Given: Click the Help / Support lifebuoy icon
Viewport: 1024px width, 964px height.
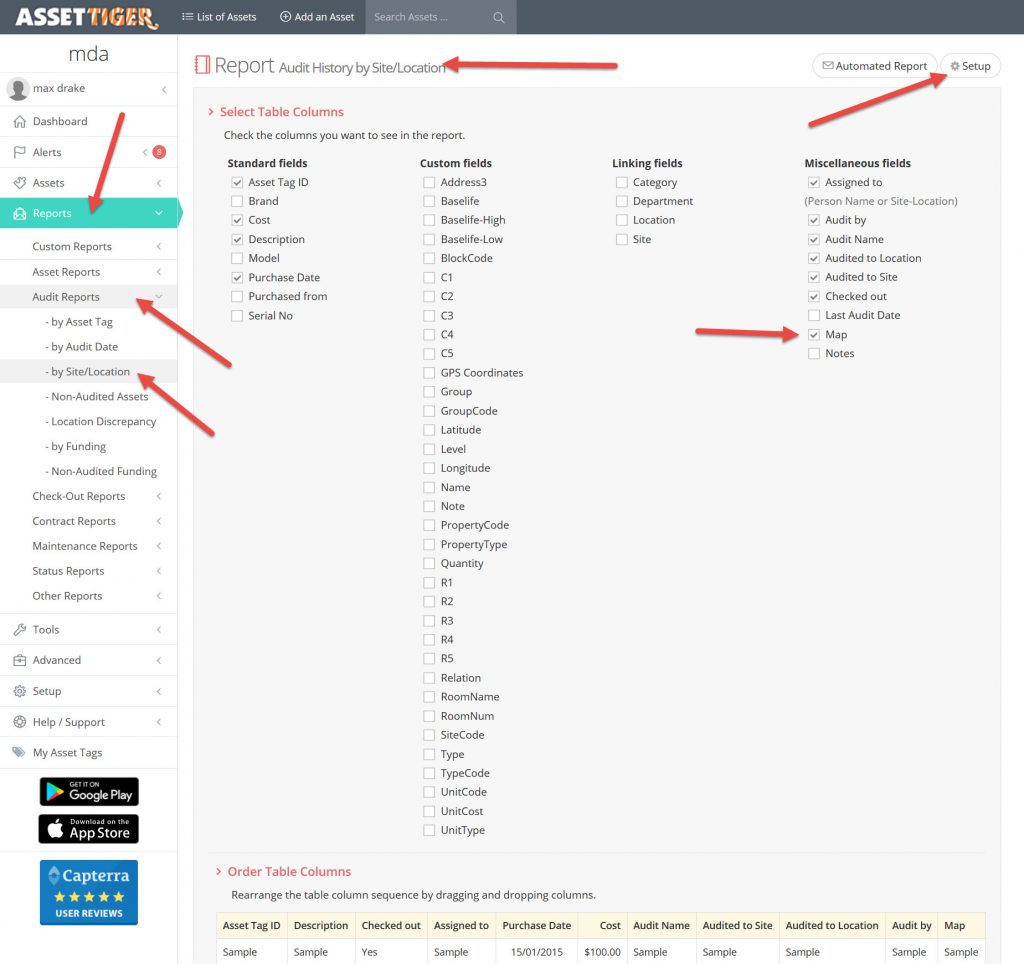Looking at the screenshot, I should [19, 722].
